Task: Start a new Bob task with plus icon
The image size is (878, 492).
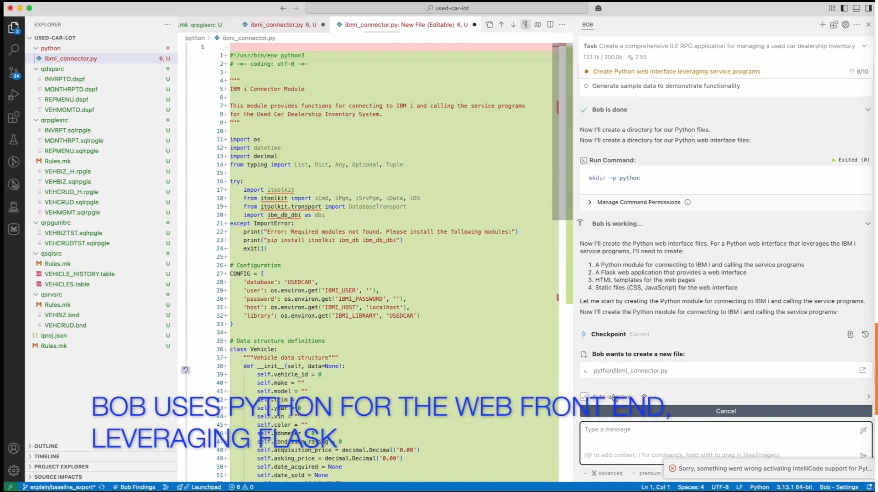Action: [x=822, y=25]
